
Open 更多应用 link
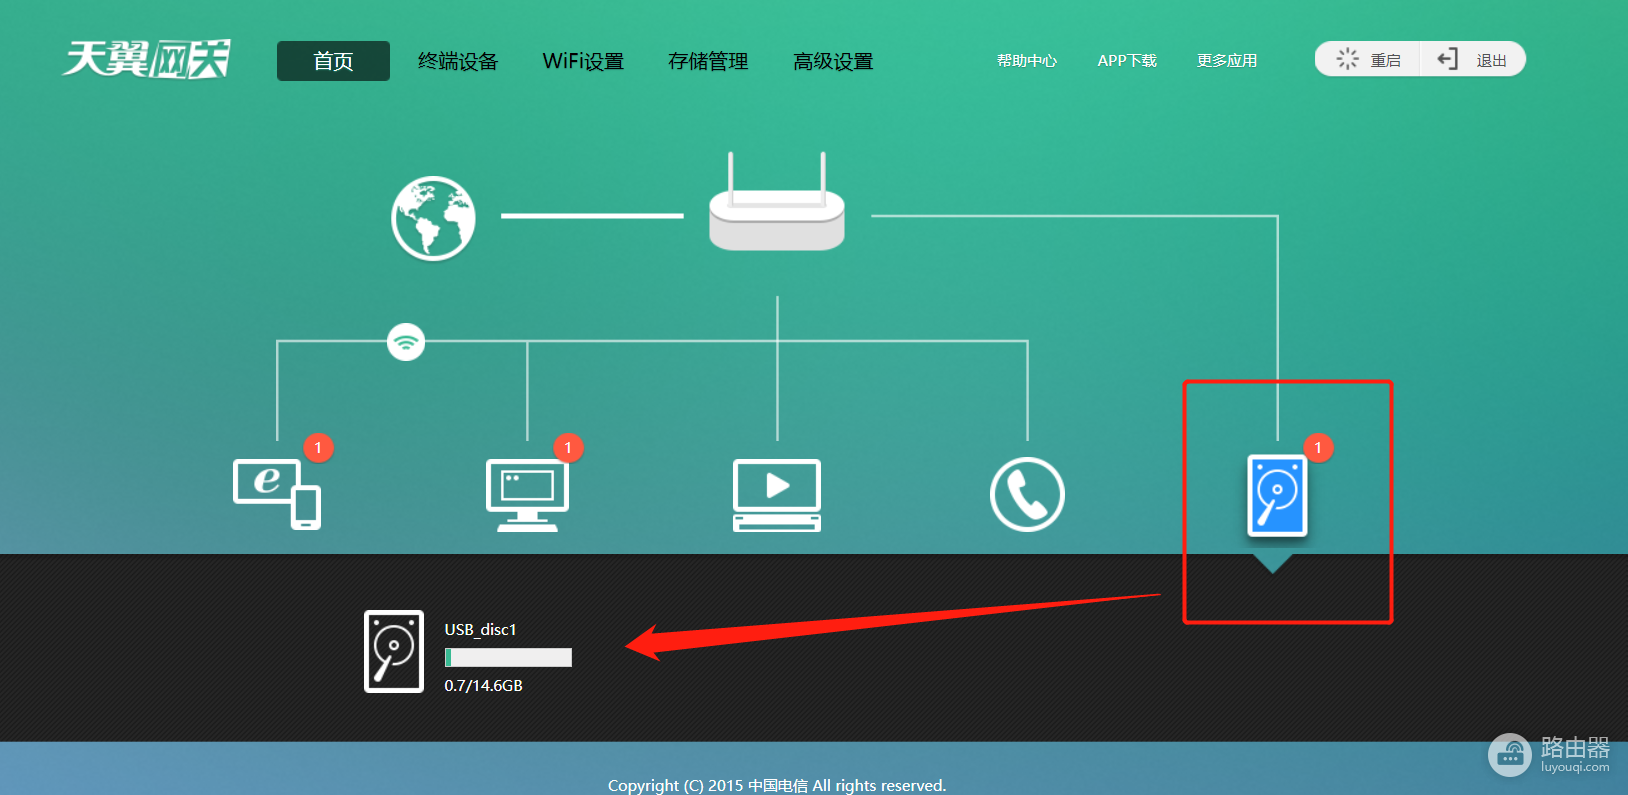(1227, 61)
